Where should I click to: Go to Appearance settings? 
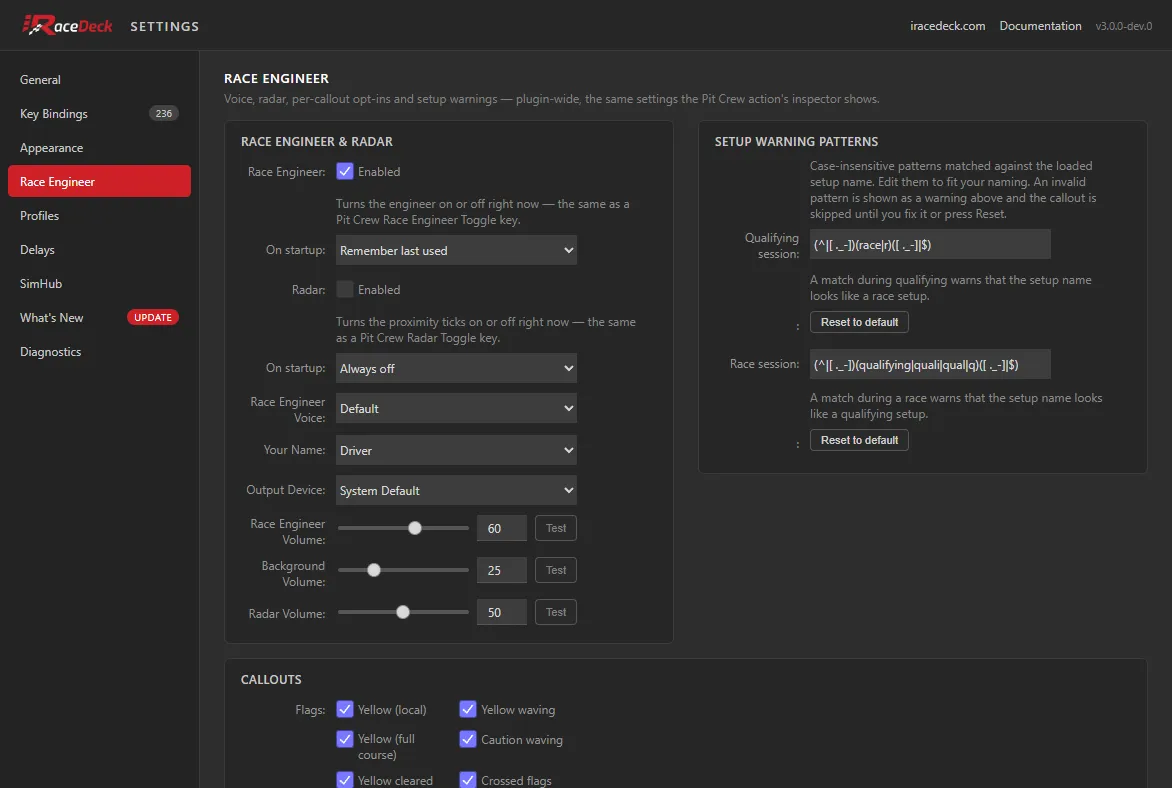(x=99, y=147)
